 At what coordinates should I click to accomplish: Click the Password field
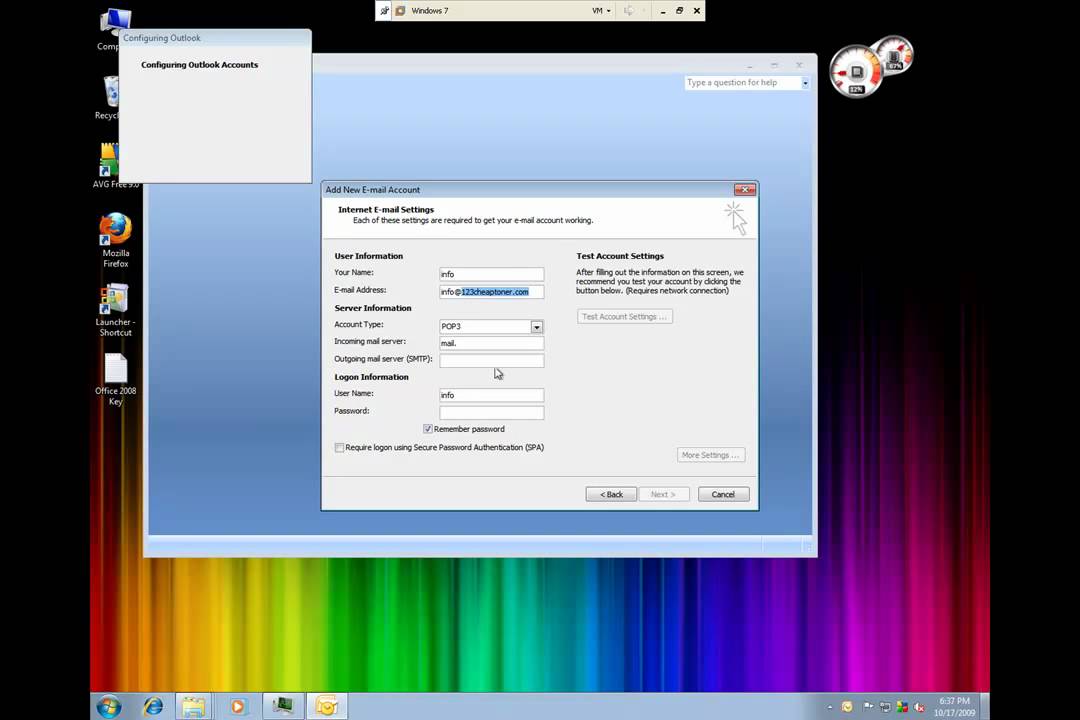(492, 412)
